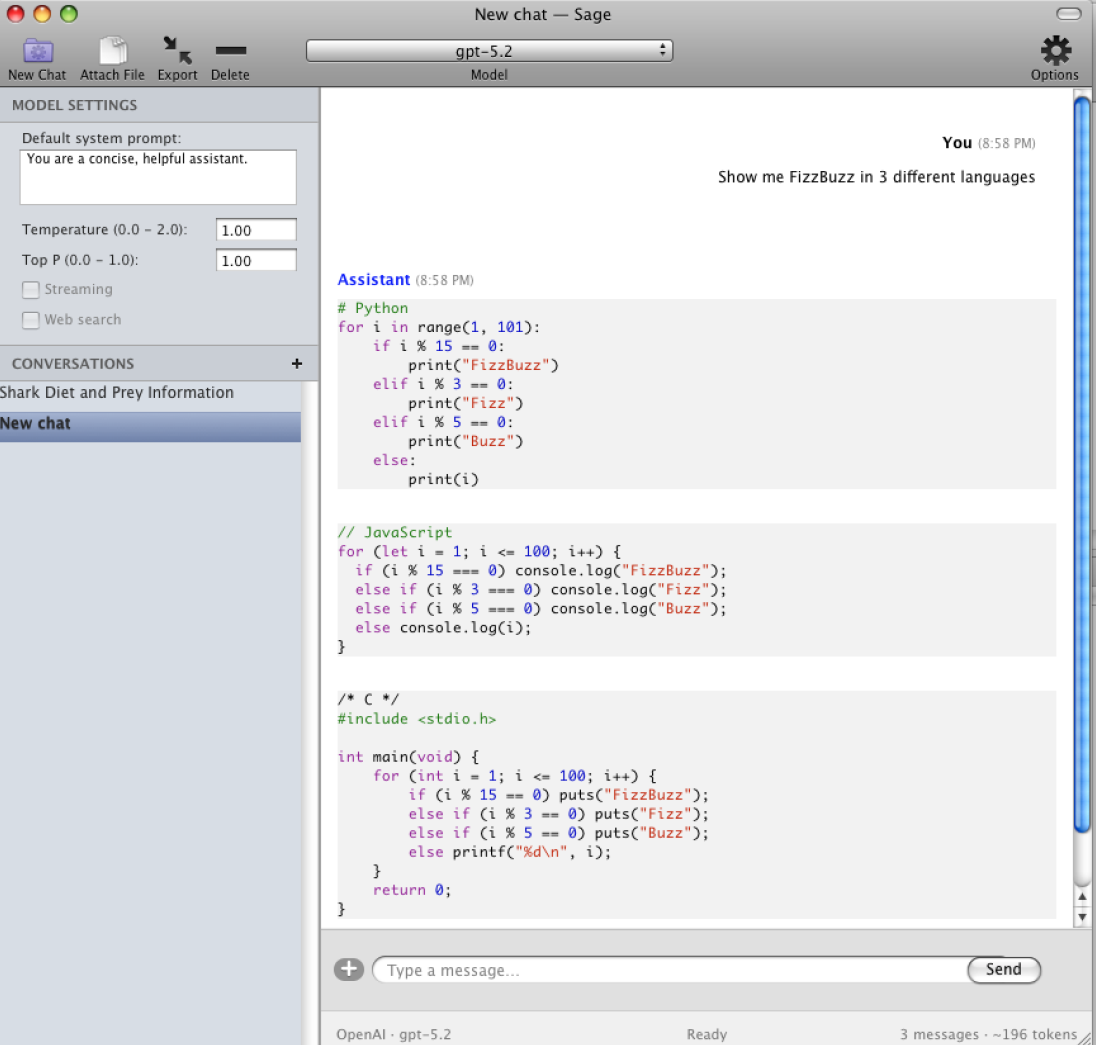Select the New chat conversation entry
Screen dimensions: 1096x1045
click(150, 424)
